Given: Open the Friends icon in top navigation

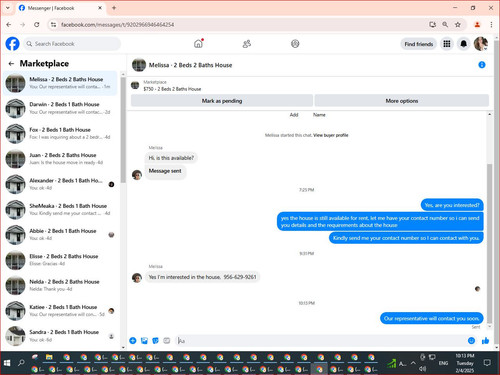Looking at the screenshot, I should (x=247, y=44).
